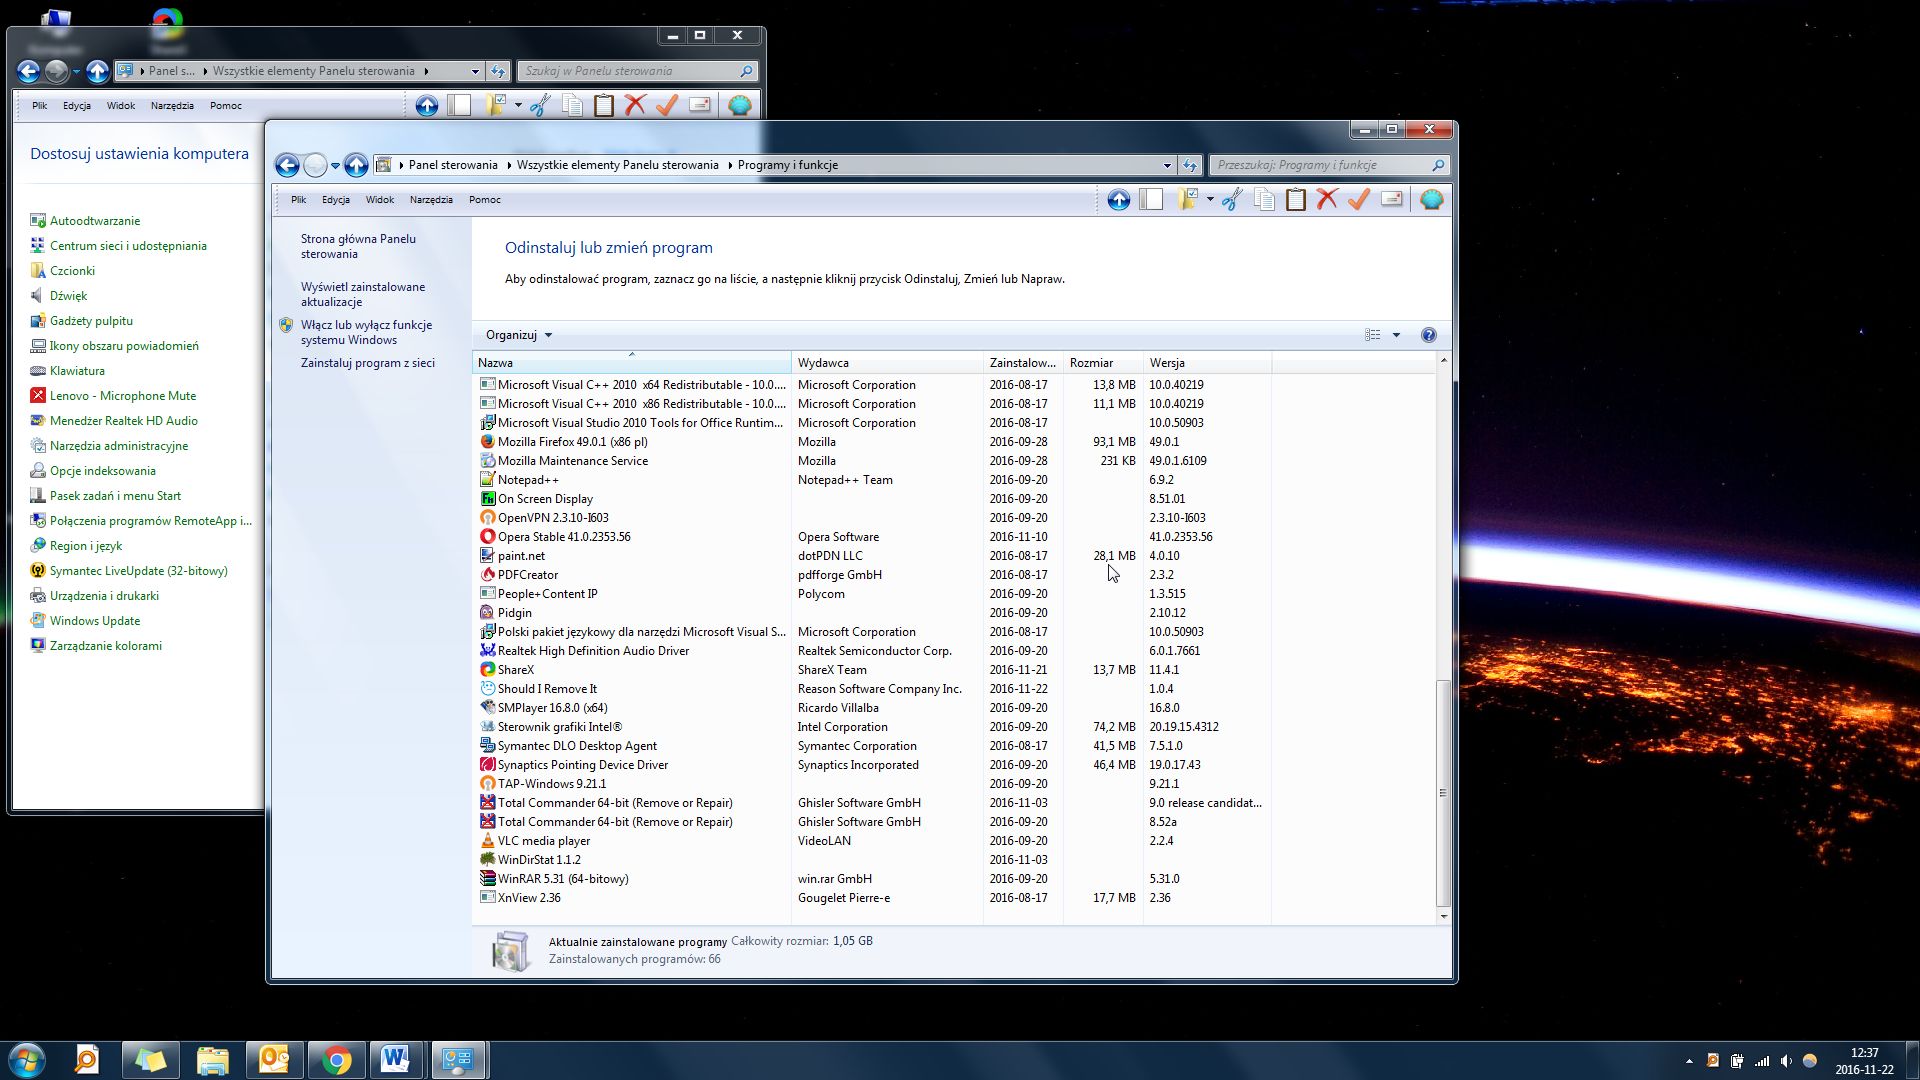
Task: Click the help question mark icon above list
Action: pyautogui.click(x=1429, y=336)
